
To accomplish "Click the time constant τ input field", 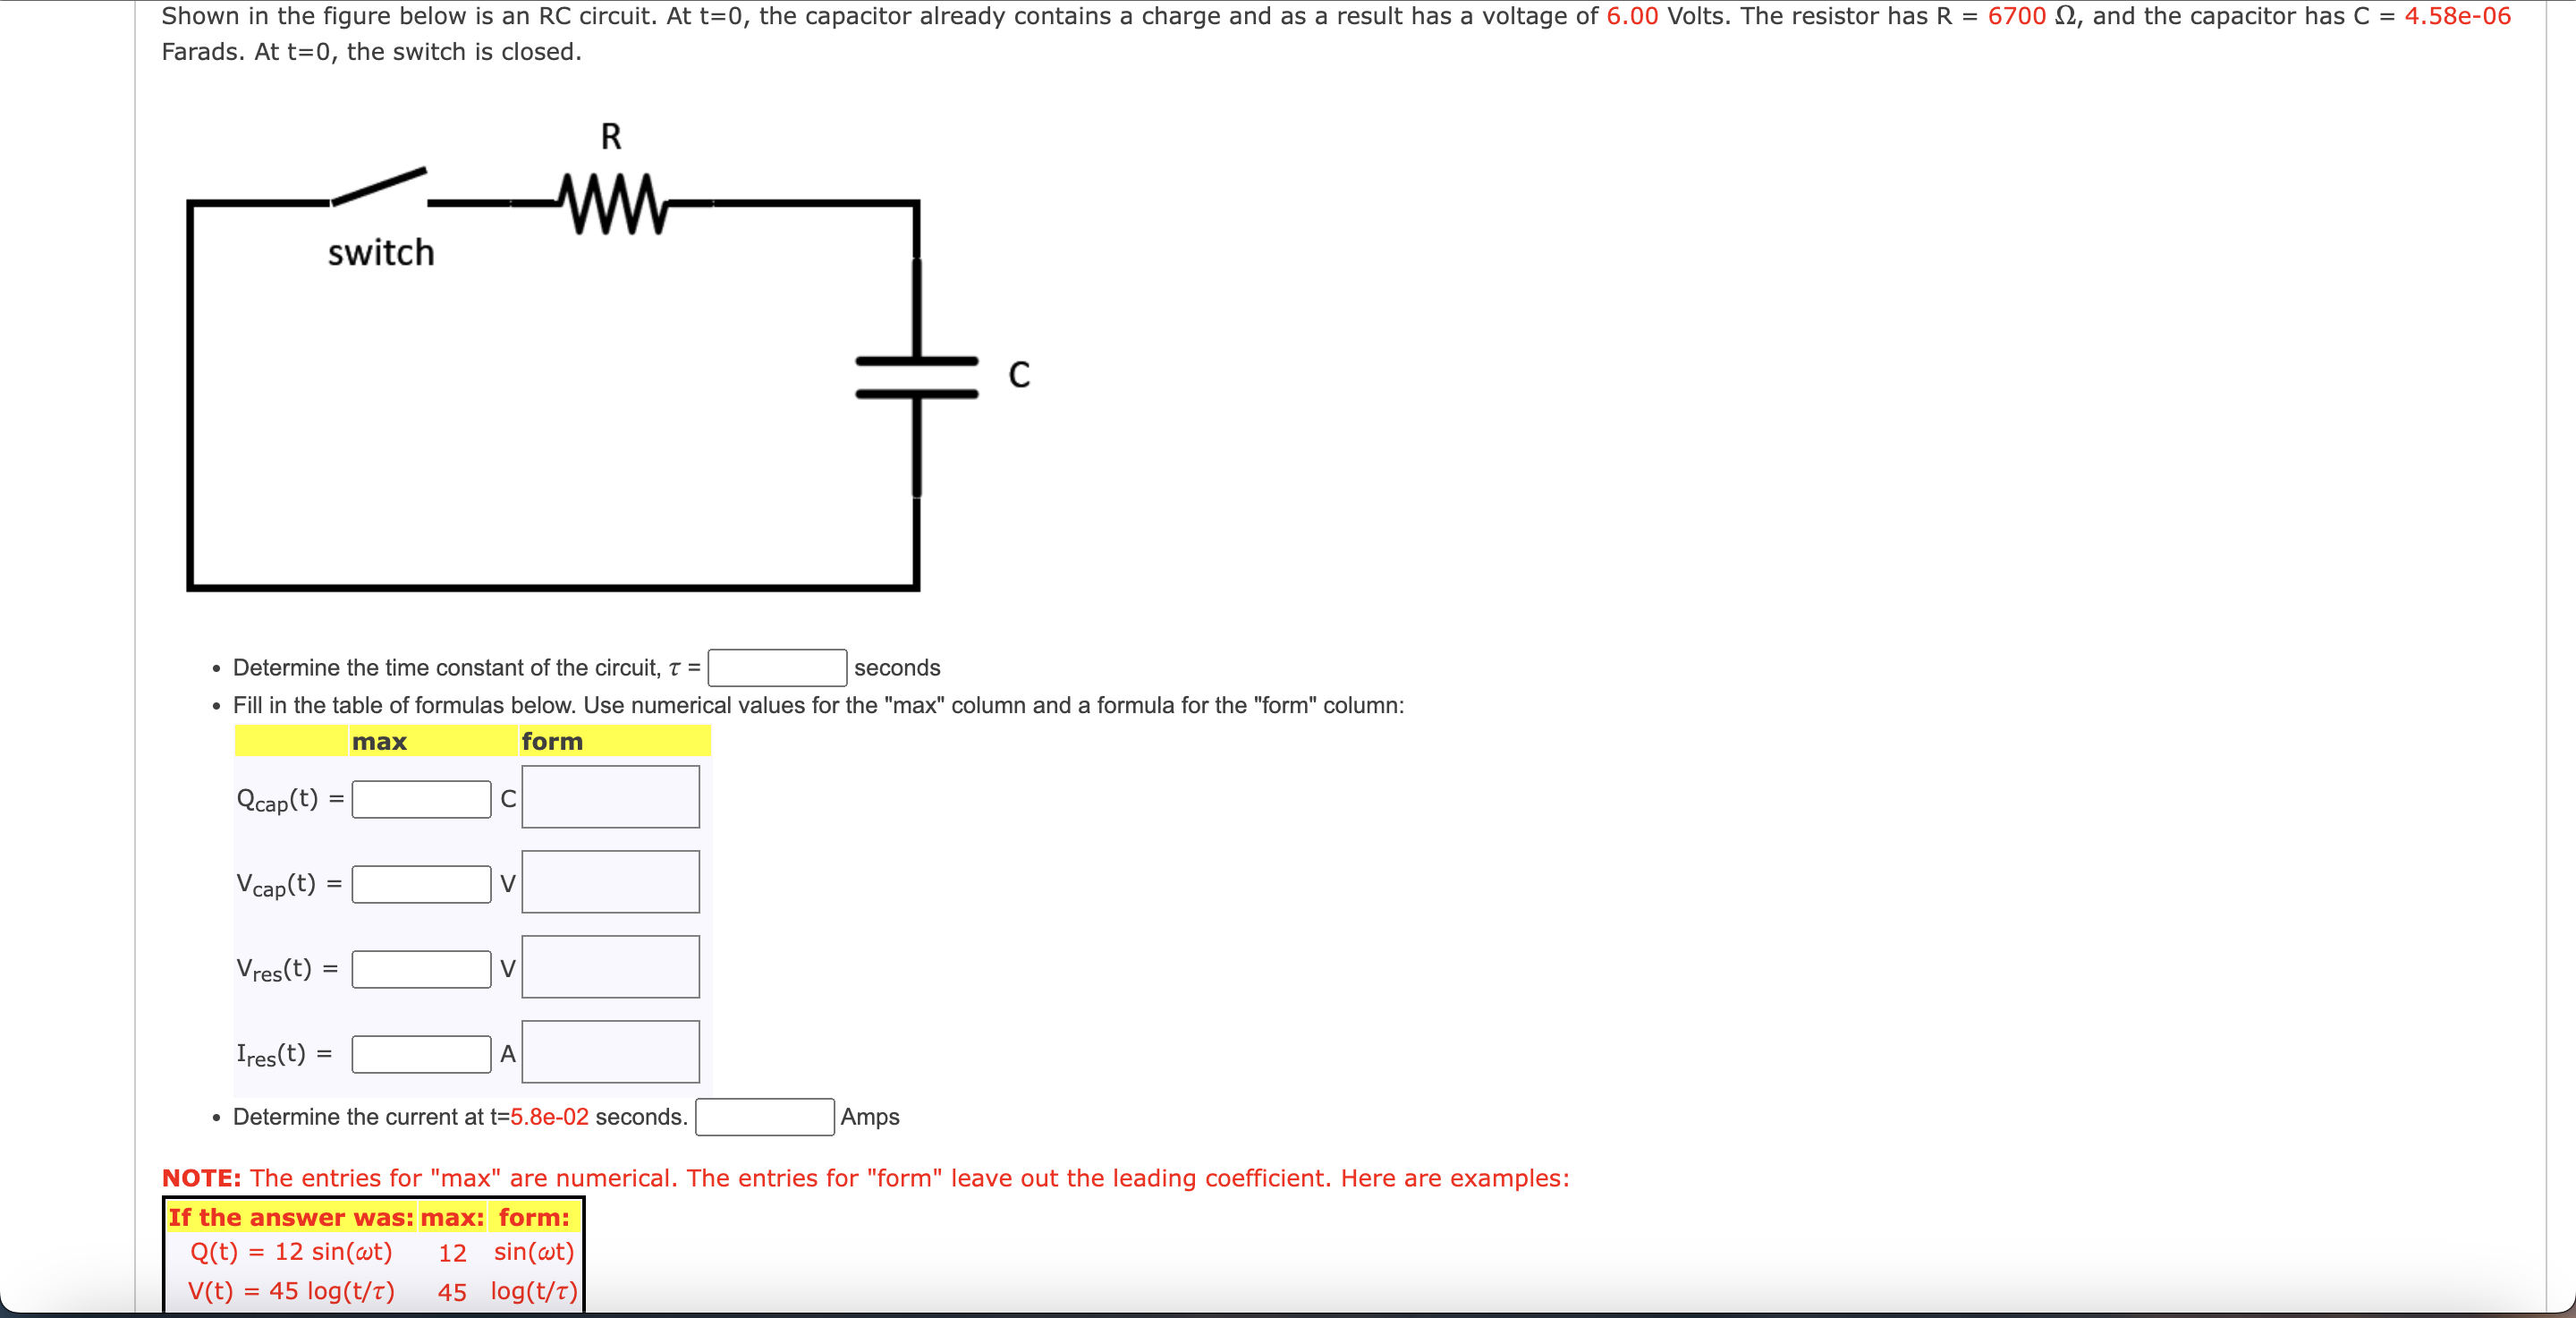I will point(776,667).
